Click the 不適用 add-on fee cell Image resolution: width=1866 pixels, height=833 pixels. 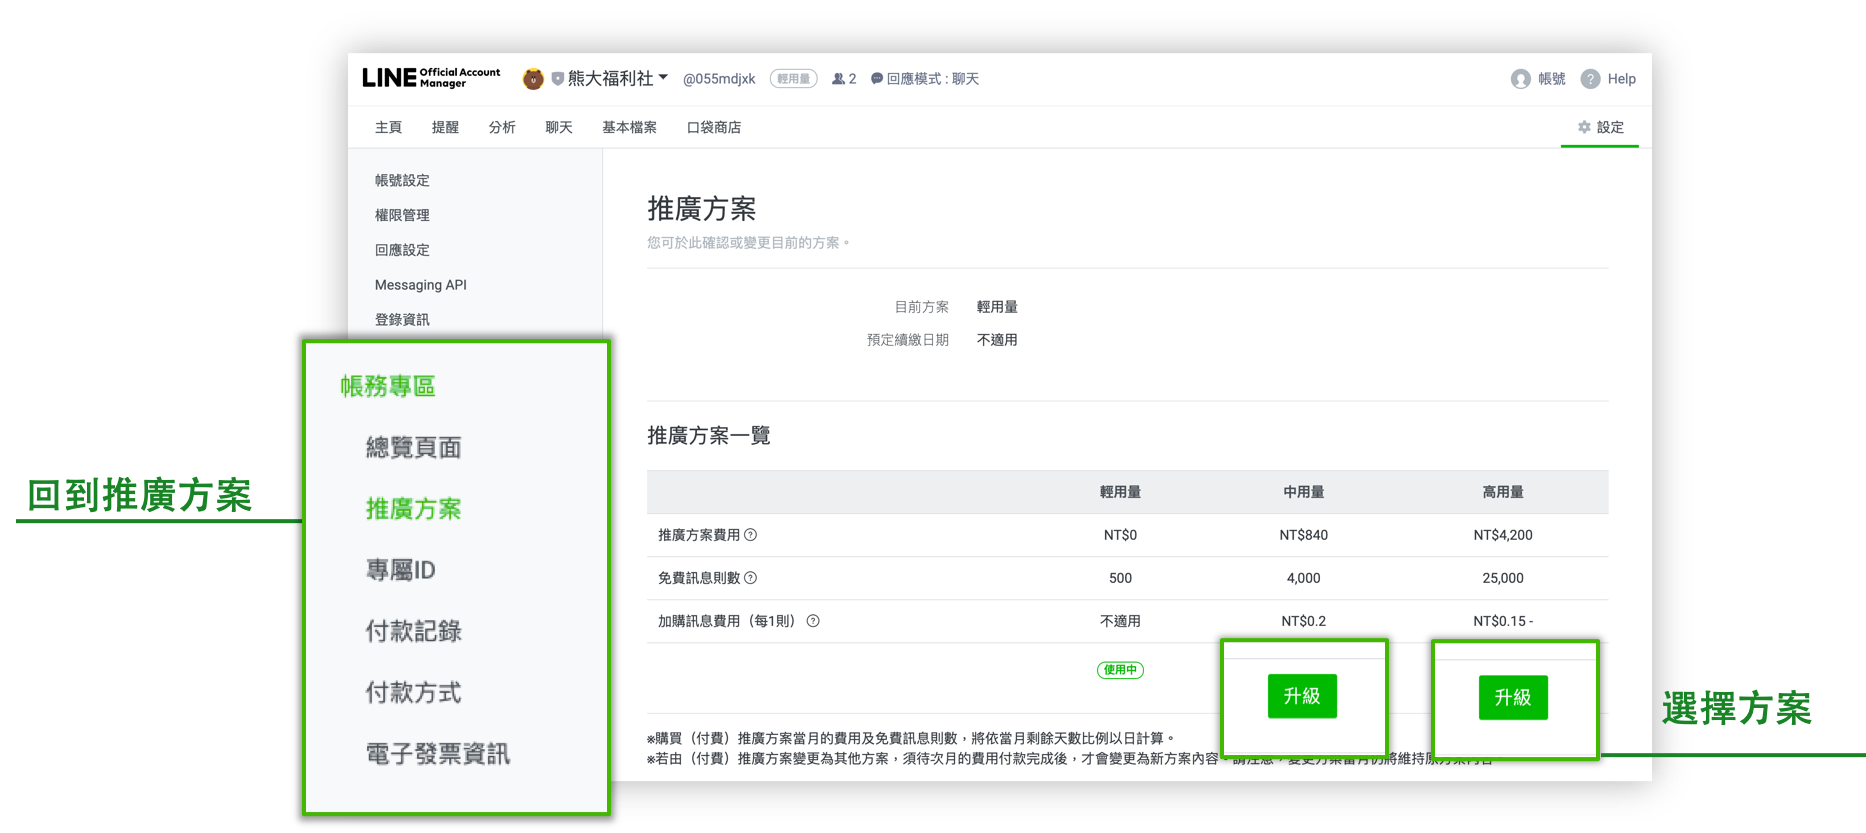(x=1120, y=621)
